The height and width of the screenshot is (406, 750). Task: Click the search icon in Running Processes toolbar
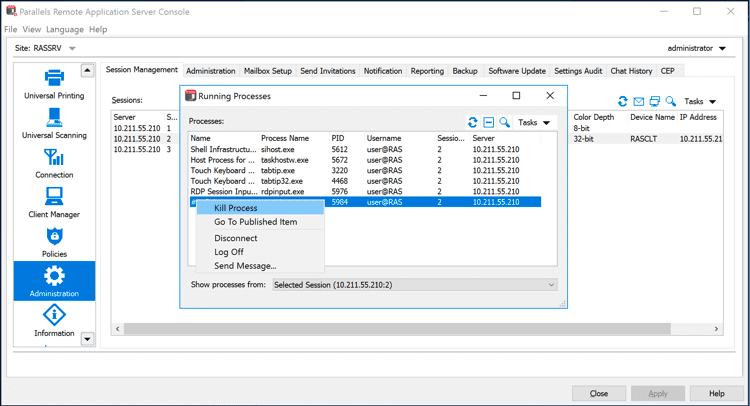(504, 122)
